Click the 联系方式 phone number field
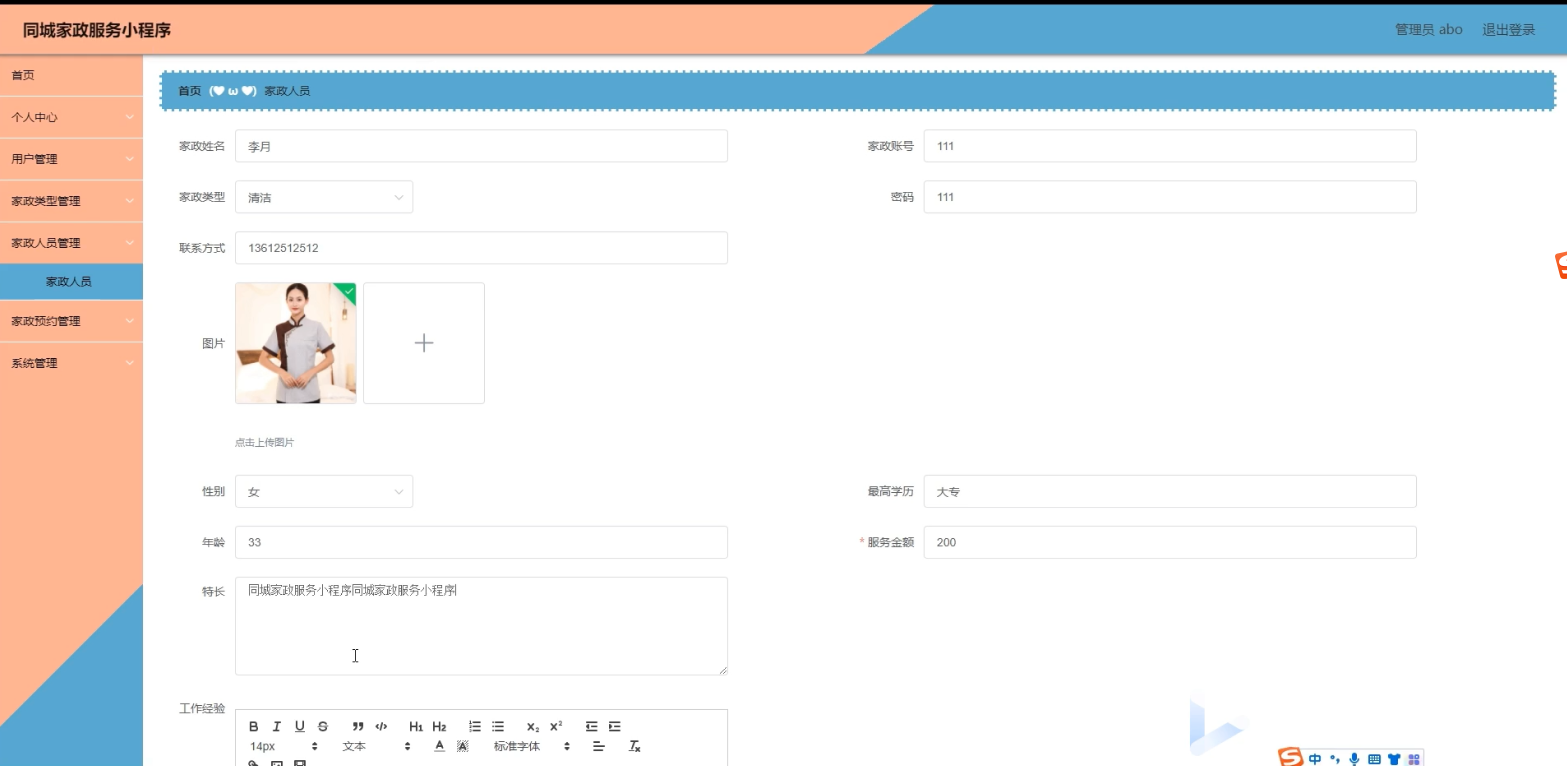Image resolution: width=1567 pixels, height=766 pixels. click(x=481, y=248)
